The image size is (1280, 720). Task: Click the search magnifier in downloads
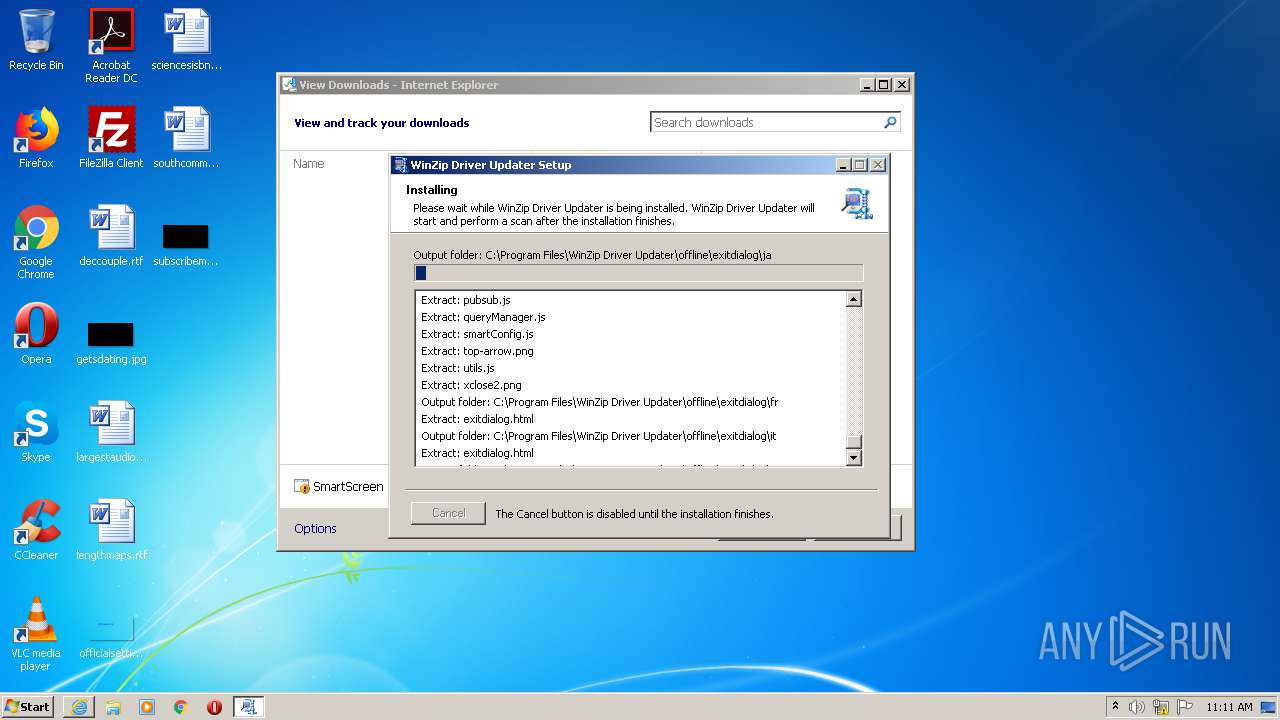click(x=890, y=122)
